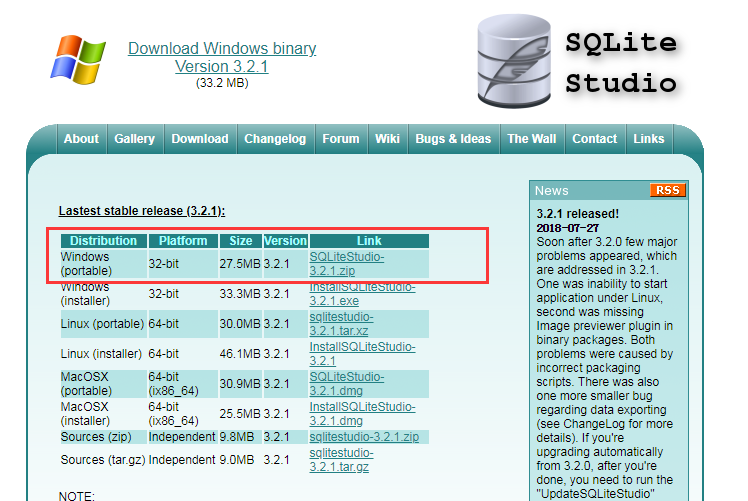Download sqlitestudio-3.2.1.zip sources
This screenshot has width=748, height=501.
coord(364,437)
